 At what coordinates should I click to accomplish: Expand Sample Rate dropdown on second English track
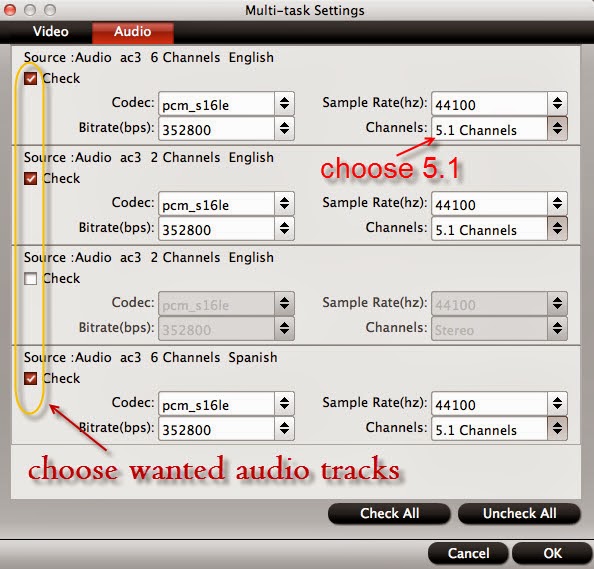tap(499, 203)
